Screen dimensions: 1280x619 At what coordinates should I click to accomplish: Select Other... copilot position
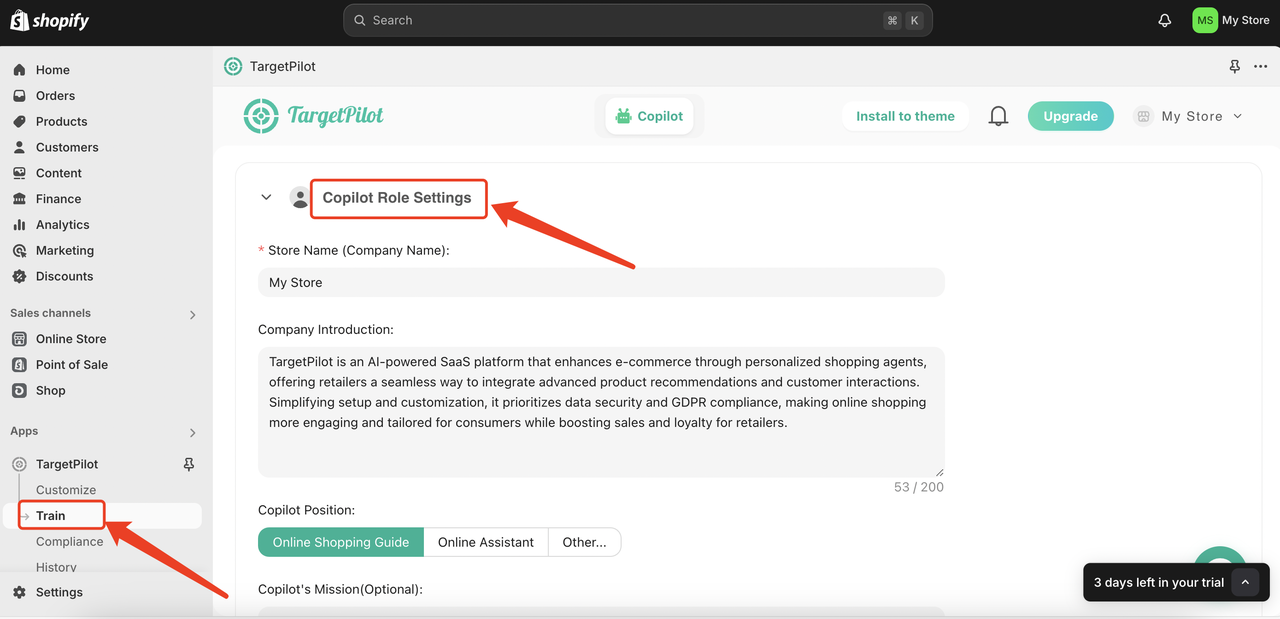click(585, 542)
